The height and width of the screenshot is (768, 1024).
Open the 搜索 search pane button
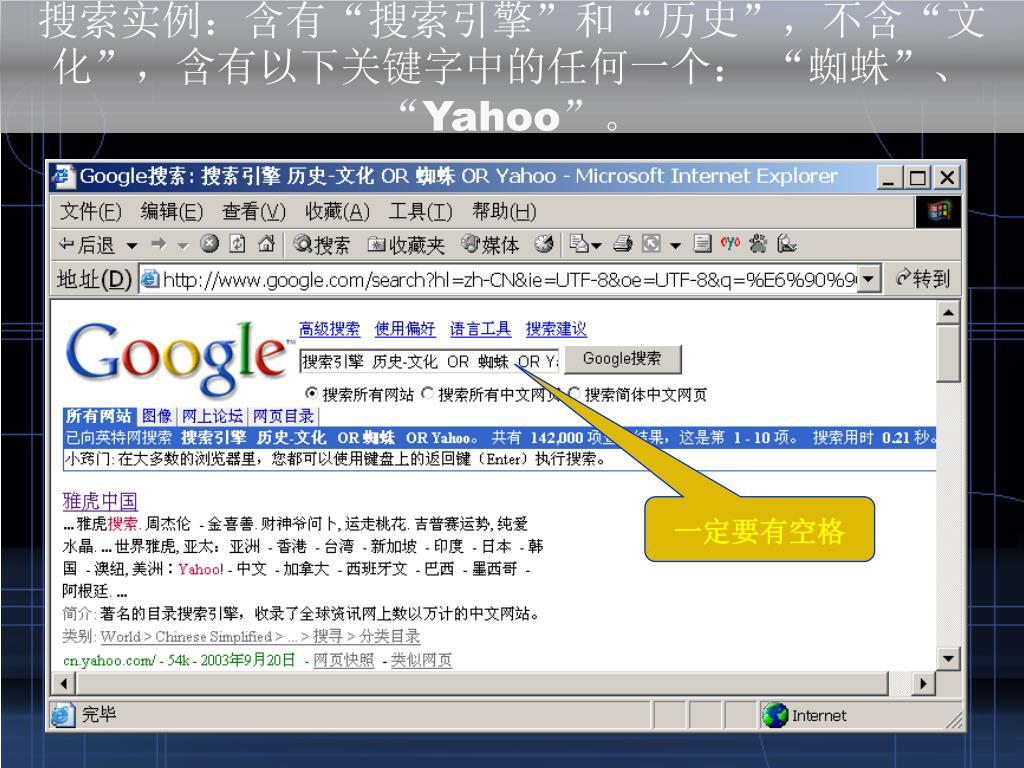[x=321, y=245]
